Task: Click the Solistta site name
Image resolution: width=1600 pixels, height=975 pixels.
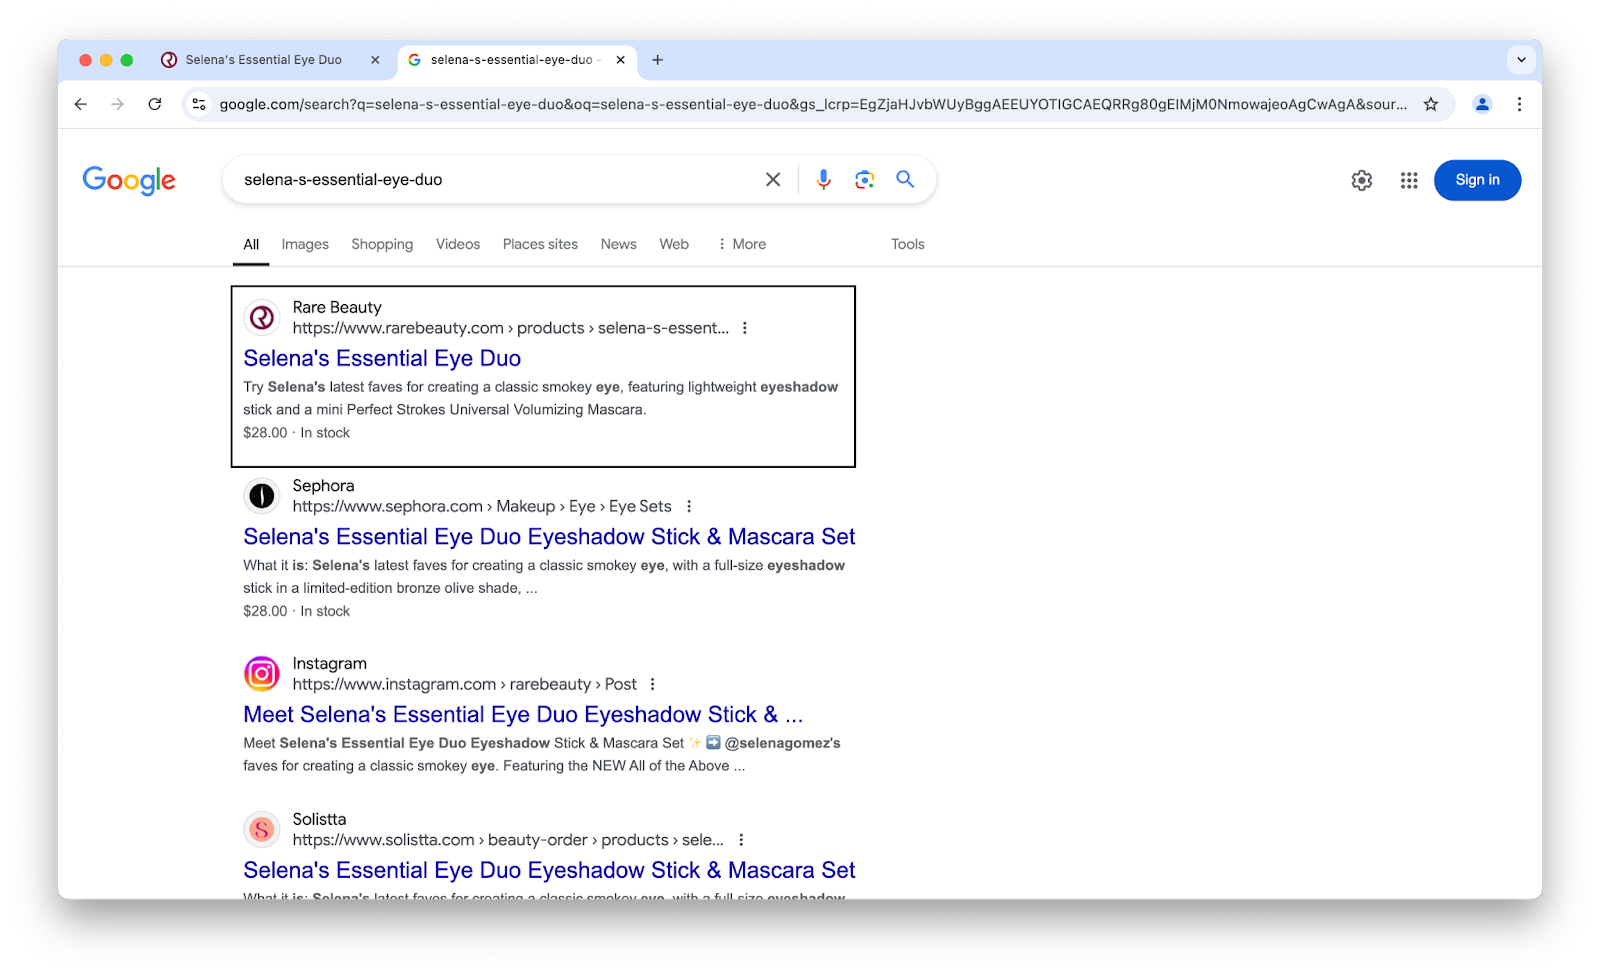Action: click(x=319, y=819)
